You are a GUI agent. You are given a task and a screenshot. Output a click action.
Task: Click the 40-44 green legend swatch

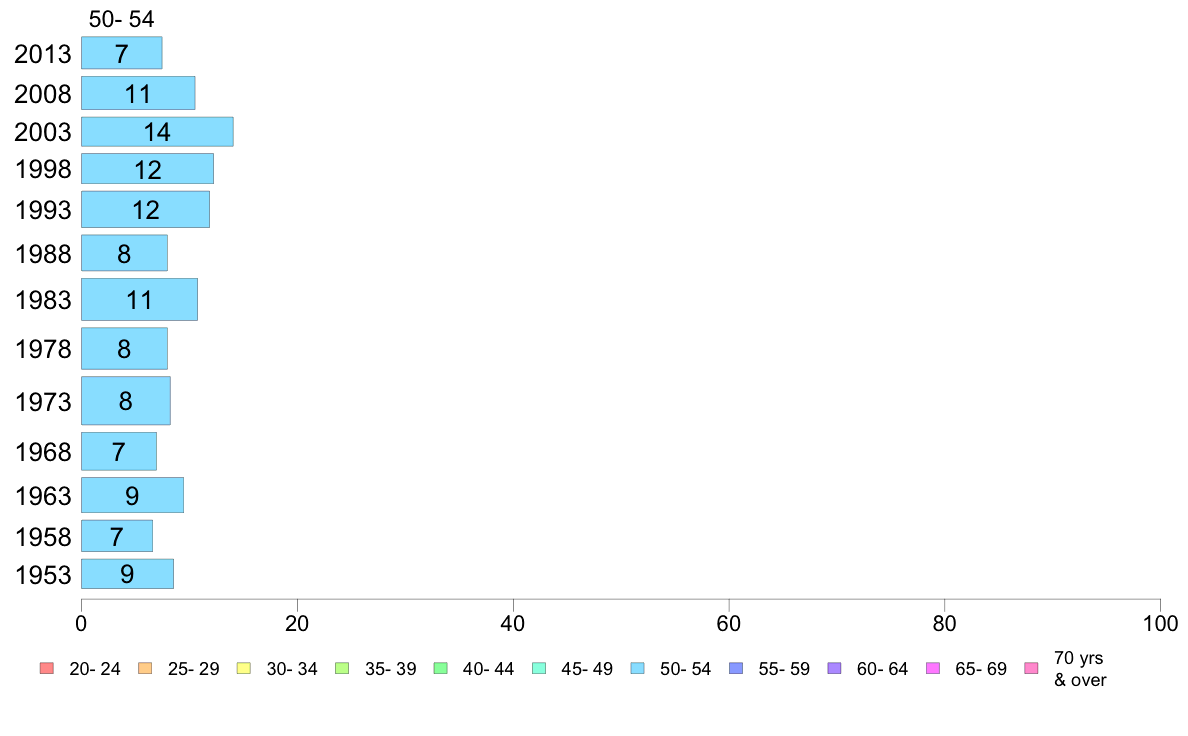click(441, 669)
